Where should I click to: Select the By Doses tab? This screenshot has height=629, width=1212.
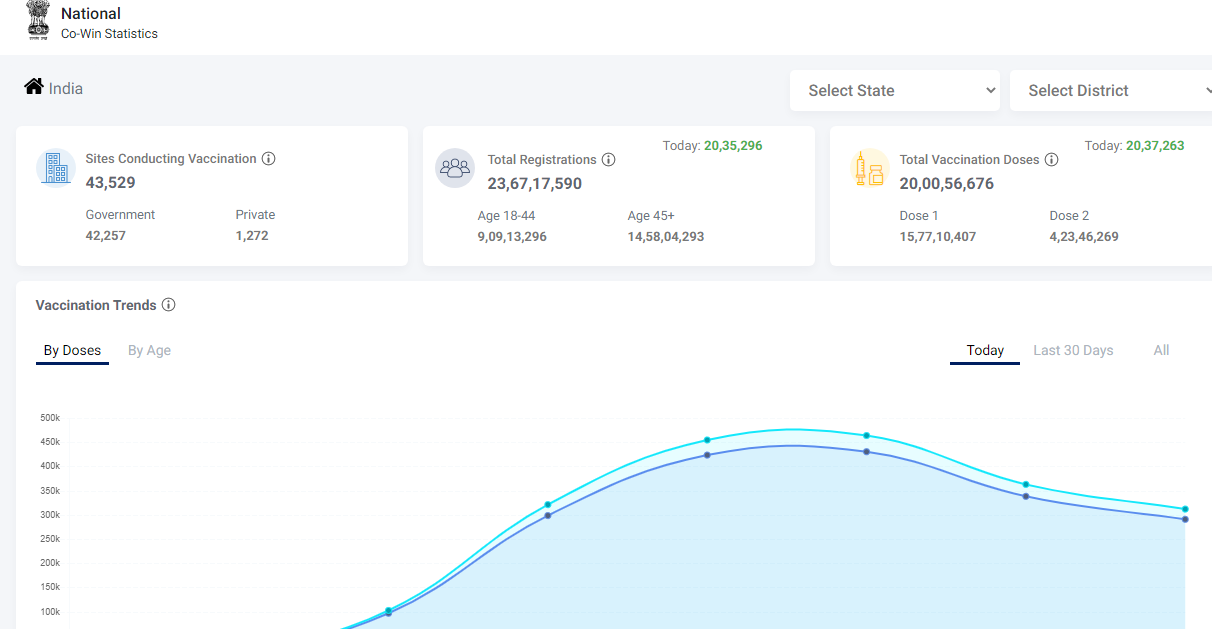[72, 350]
